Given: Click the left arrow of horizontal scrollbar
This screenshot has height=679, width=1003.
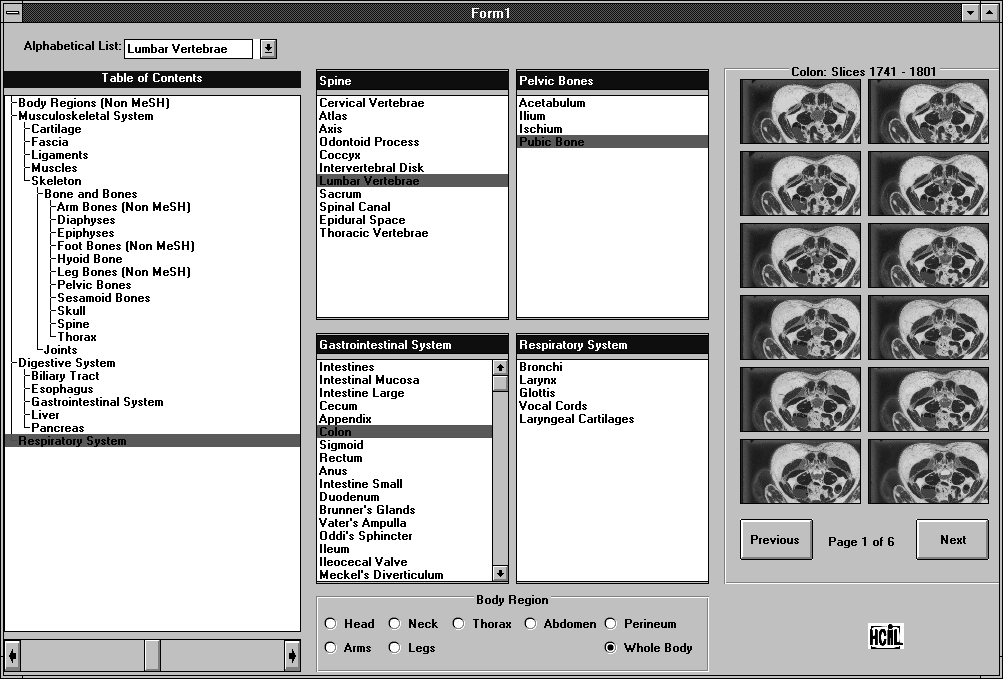Looking at the screenshot, I should pyautogui.click(x=13, y=655).
